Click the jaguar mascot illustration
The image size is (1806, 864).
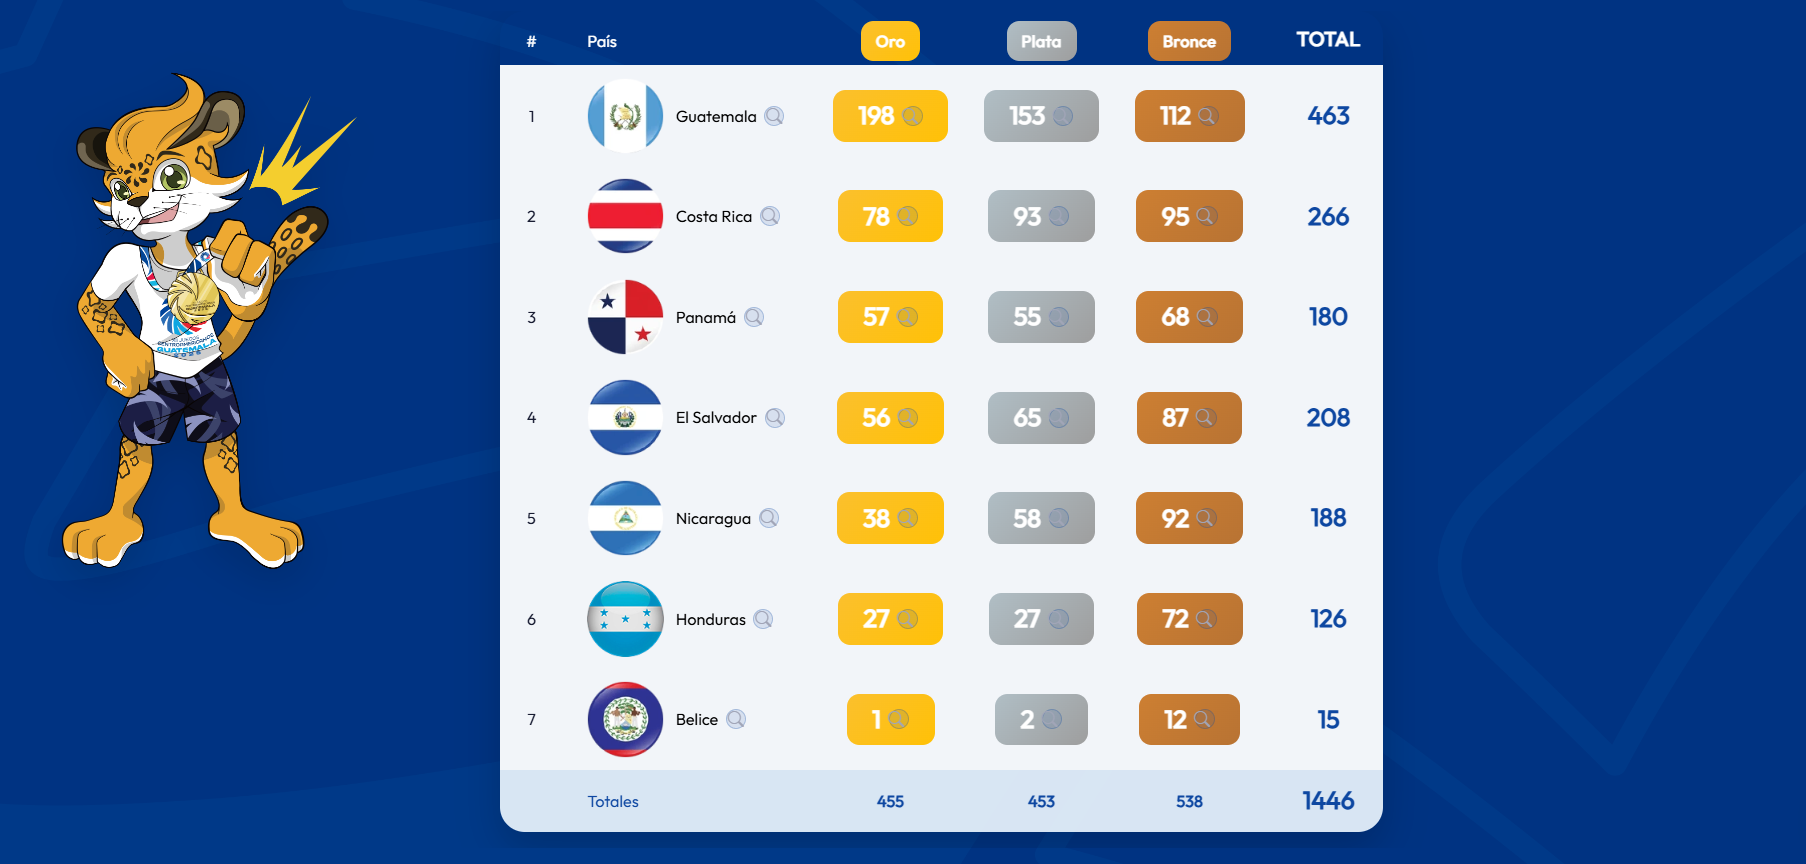click(x=190, y=320)
